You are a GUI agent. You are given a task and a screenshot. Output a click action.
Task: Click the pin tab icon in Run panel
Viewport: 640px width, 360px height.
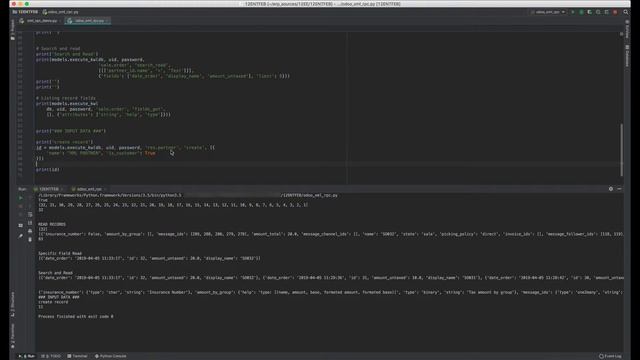(21, 236)
